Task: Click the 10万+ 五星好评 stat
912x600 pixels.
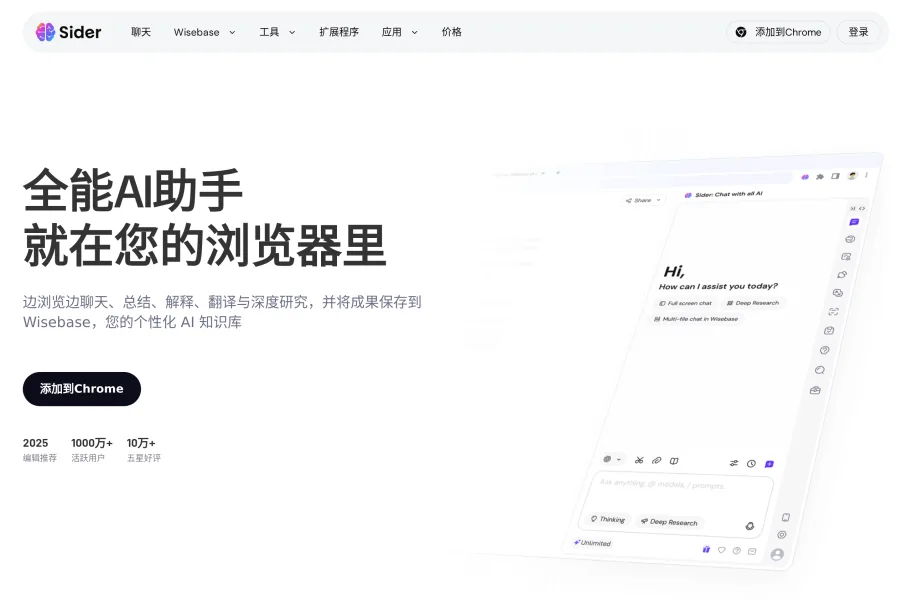Action: [144, 450]
